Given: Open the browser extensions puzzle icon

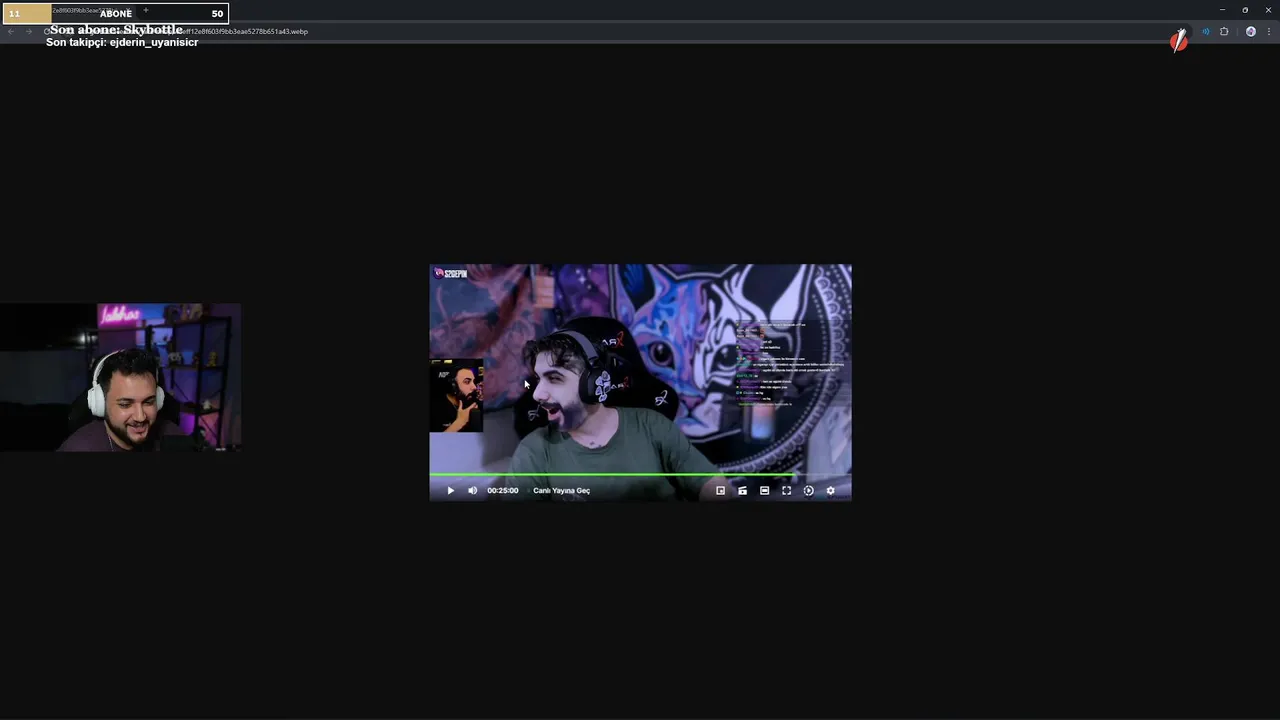Looking at the screenshot, I should (x=1224, y=32).
